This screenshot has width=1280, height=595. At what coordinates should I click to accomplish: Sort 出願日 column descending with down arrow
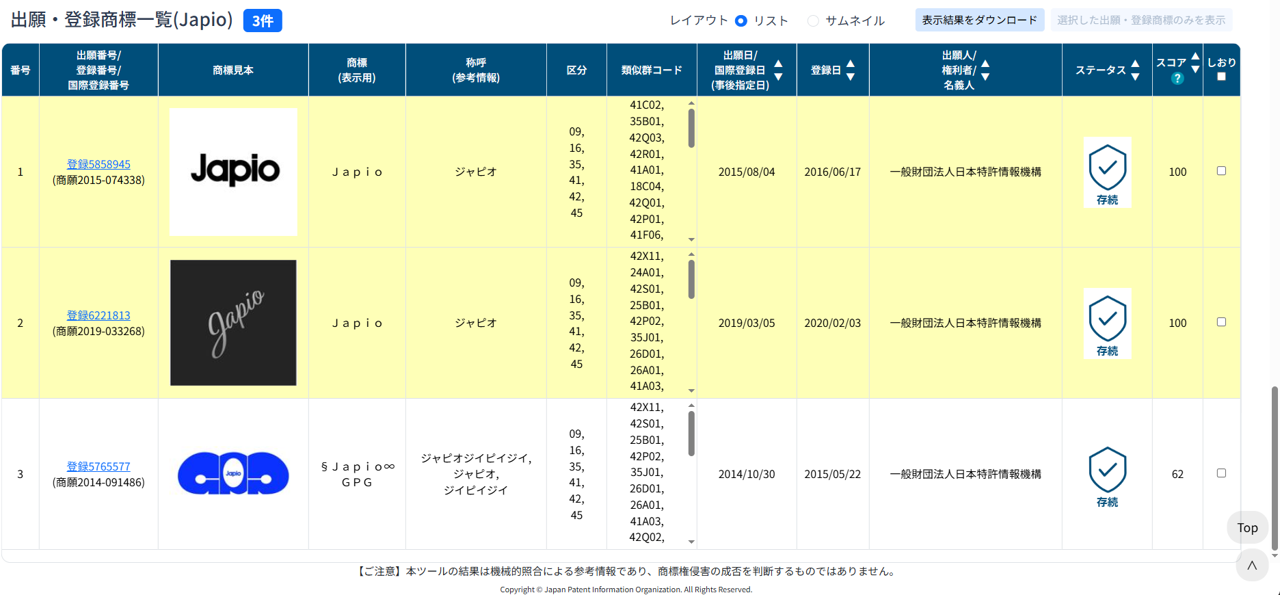pos(778,77)
